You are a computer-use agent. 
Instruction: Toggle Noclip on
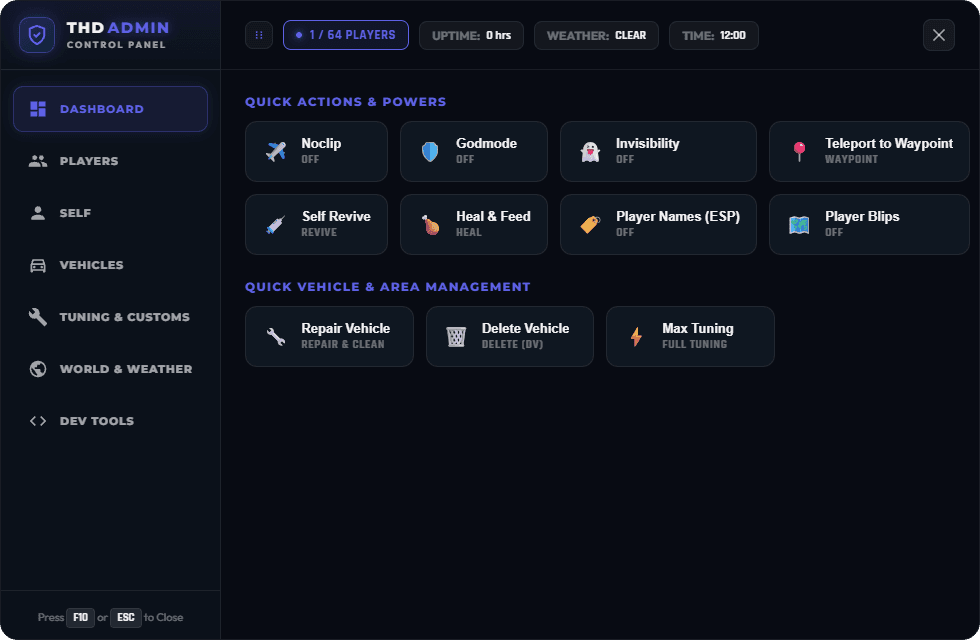tap(316, 151)
